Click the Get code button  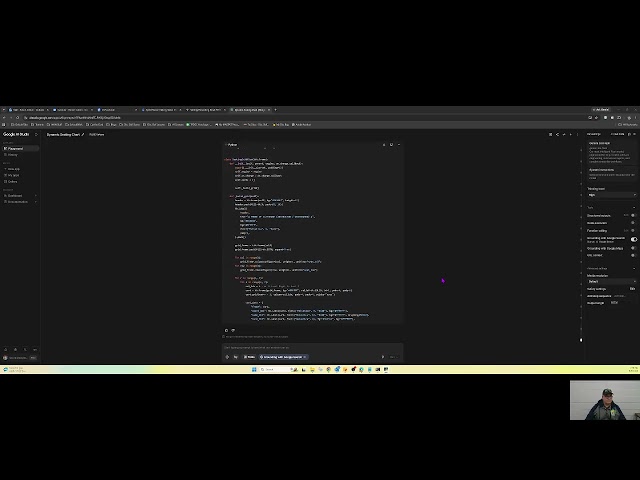click(618, 134)
